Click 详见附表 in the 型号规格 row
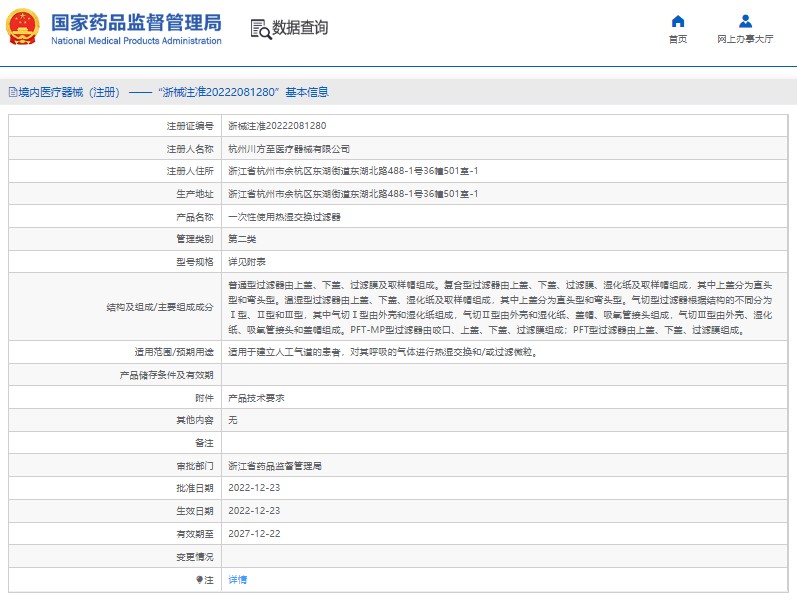Viewport: 797px width, 600px height. click(x=246, y=261)
